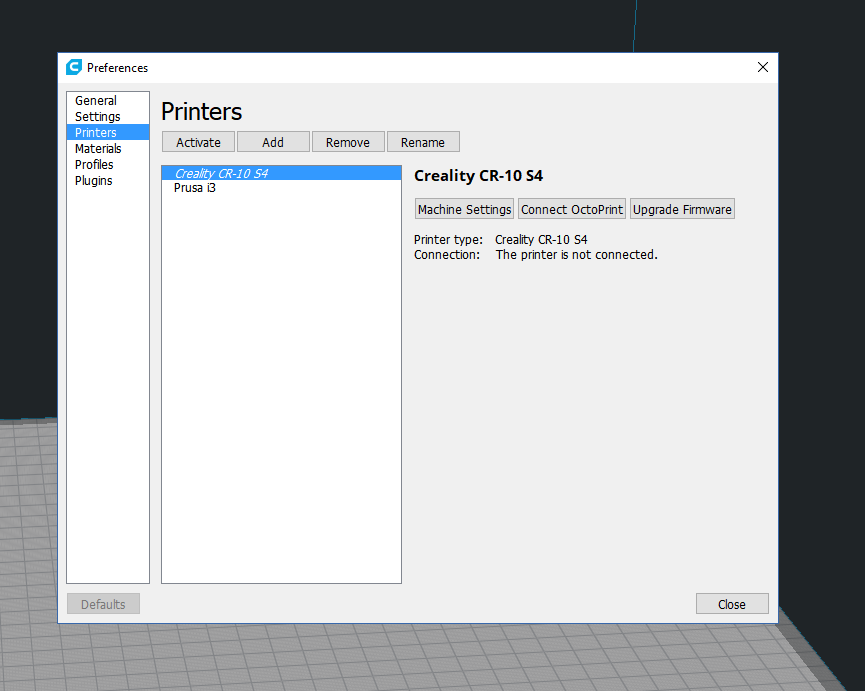Remove the selected printer
This screenshot has height=691, width=865.
coord(348,142)
